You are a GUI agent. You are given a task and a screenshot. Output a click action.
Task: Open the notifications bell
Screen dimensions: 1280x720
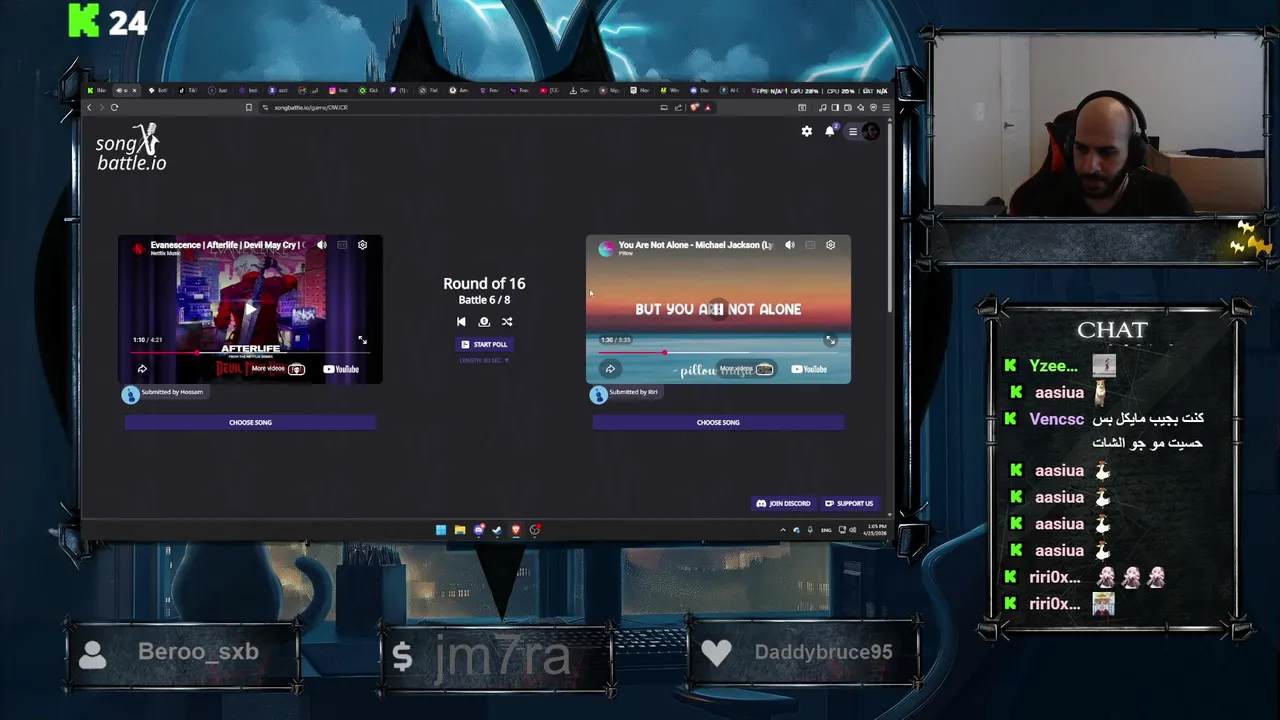830,131
